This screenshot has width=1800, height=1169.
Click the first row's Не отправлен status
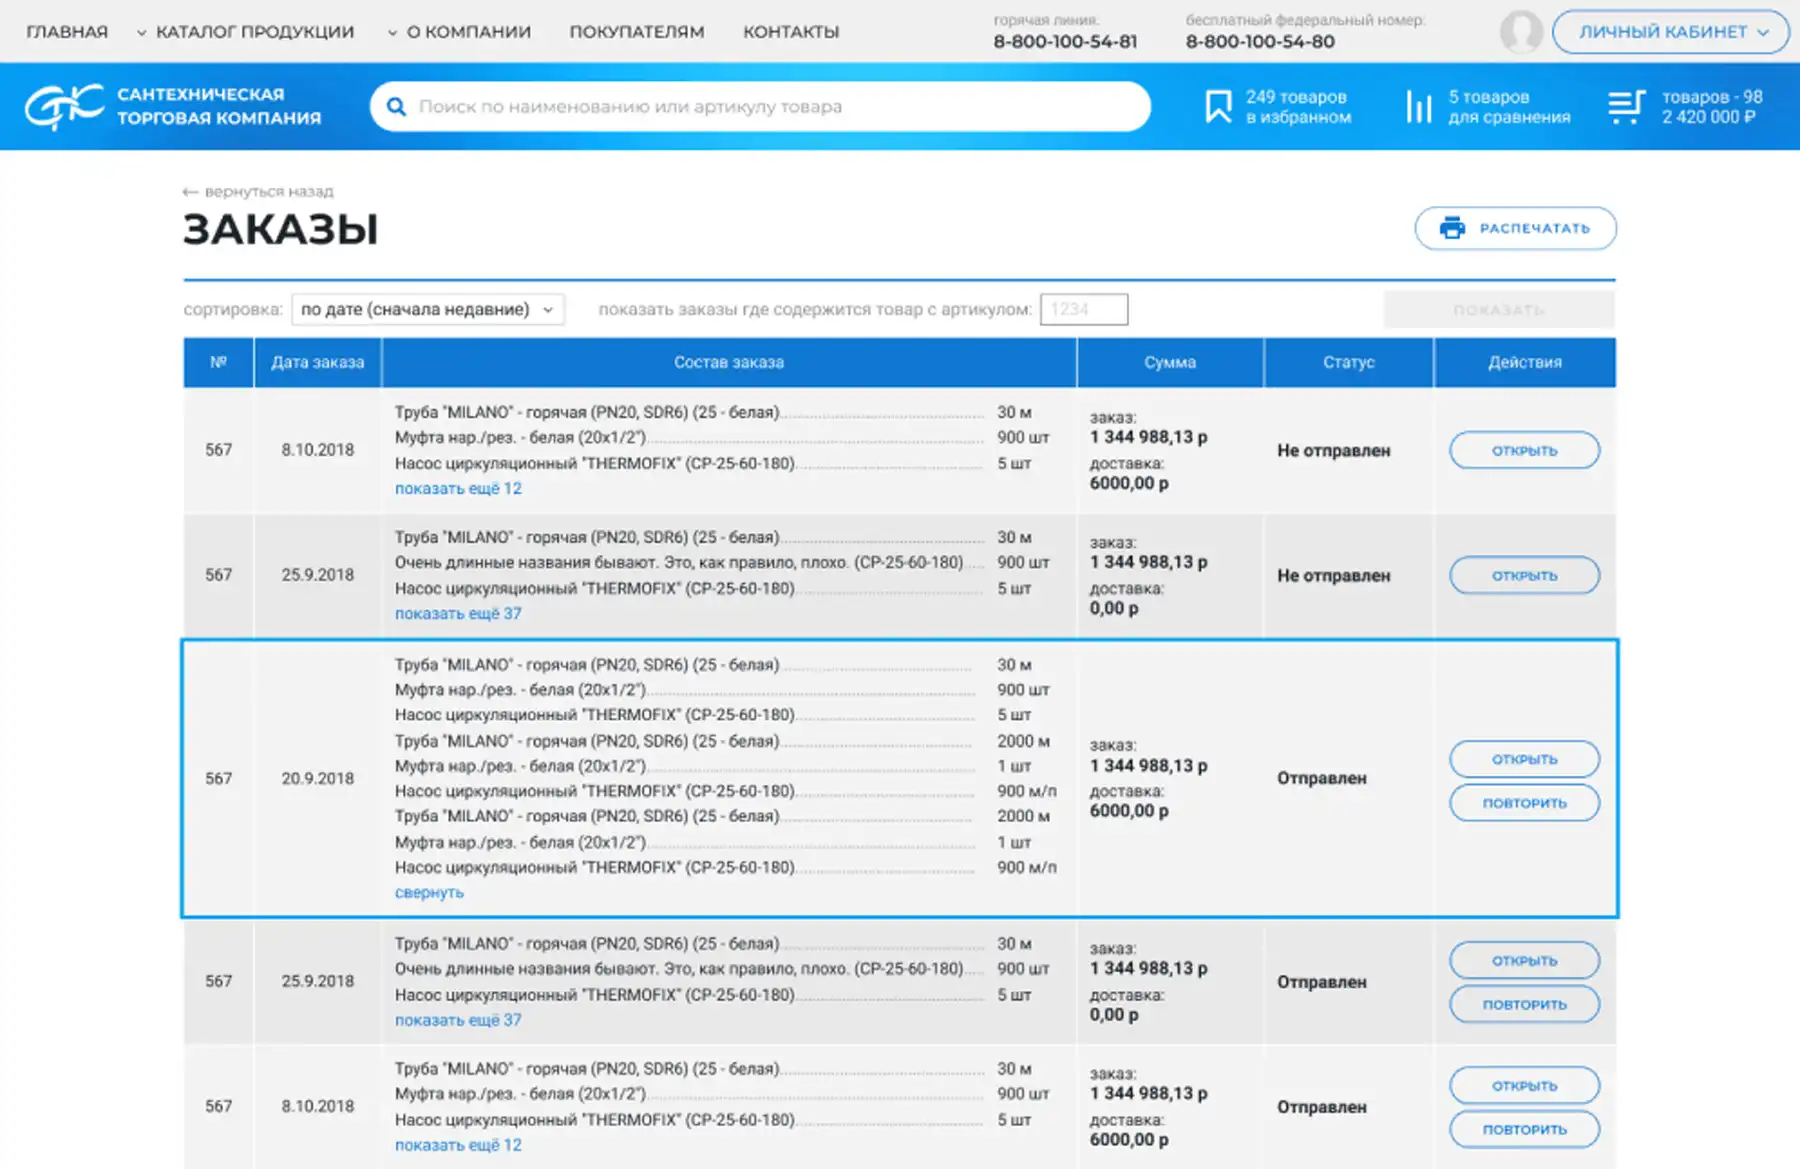[x=1333, y=451]
